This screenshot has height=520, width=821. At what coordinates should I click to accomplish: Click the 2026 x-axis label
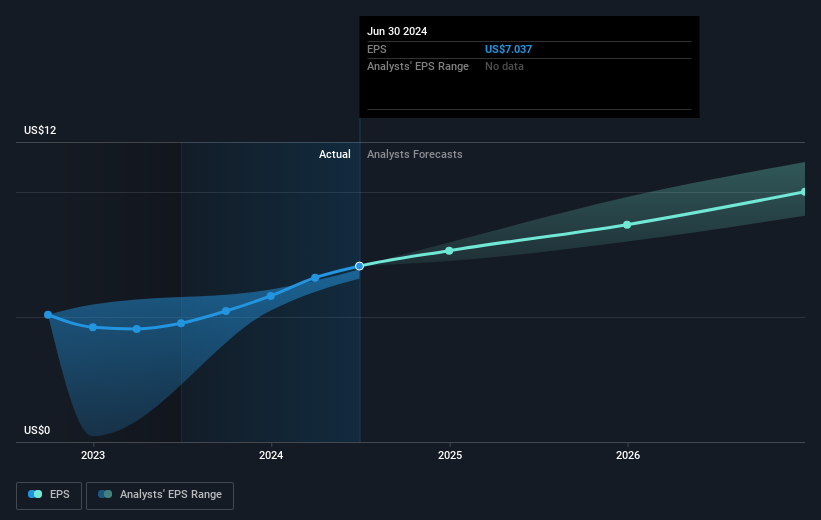pos(628,456)
